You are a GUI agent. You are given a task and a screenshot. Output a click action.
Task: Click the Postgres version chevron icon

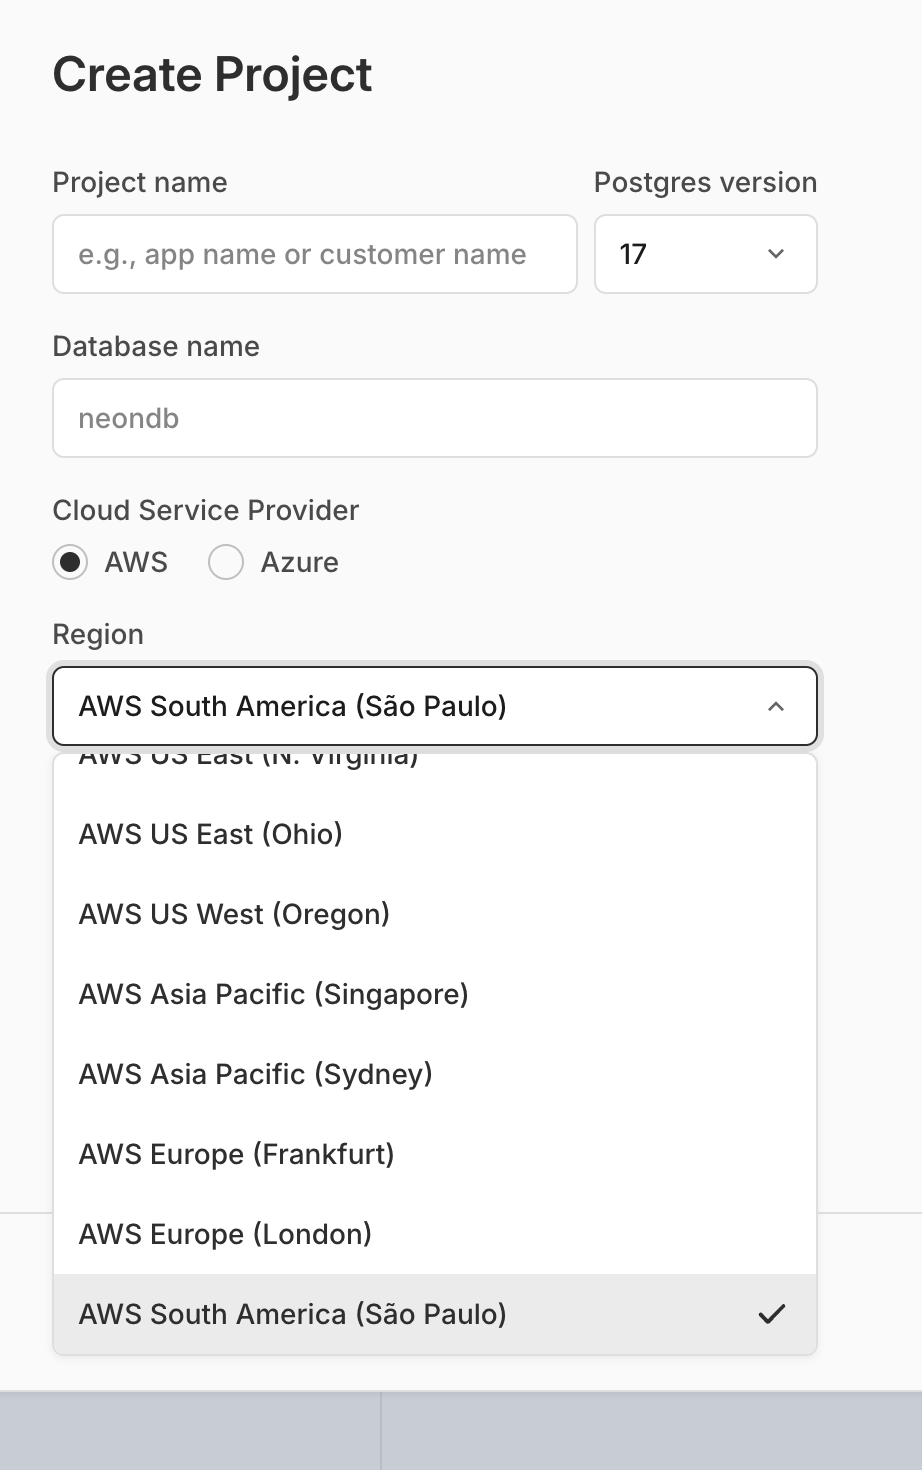click(x=776, y=254)
